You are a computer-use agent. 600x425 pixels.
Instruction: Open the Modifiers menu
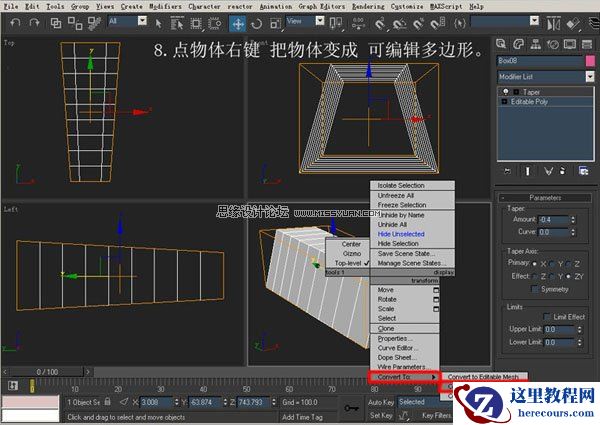click(x=165, y=7)
